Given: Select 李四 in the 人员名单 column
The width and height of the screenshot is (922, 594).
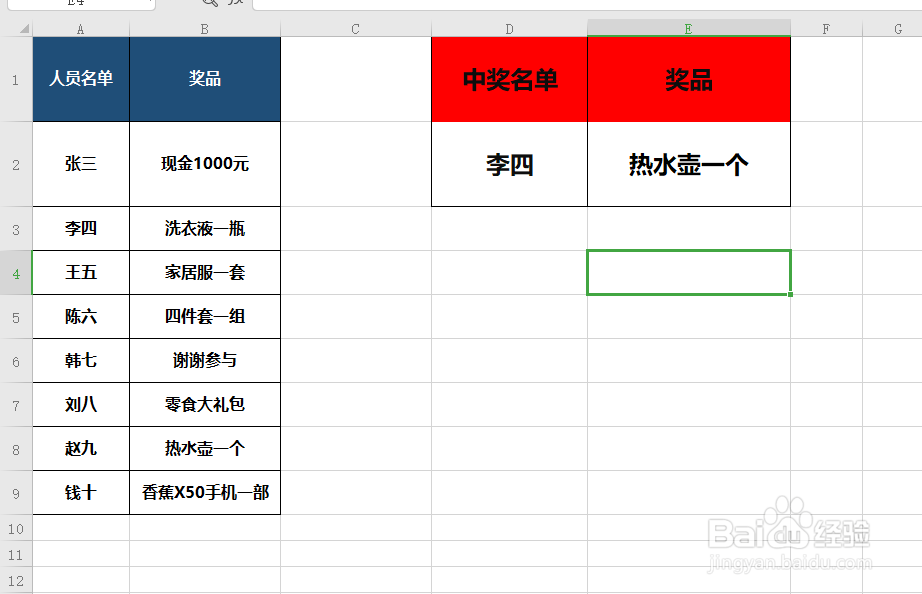Looking at the screenshot, I should [x=81, y=229].
